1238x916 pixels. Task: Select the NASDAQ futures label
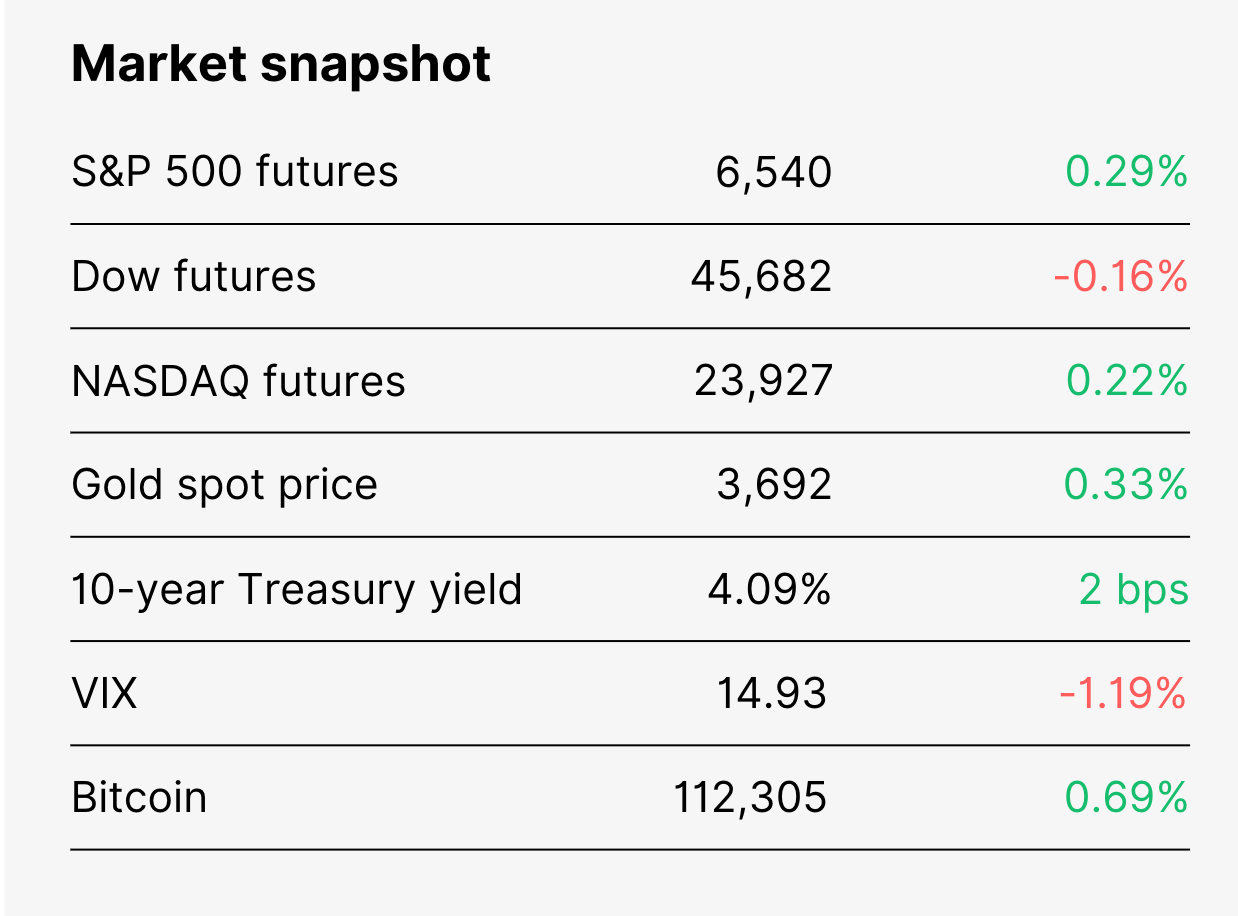point(239,381)
